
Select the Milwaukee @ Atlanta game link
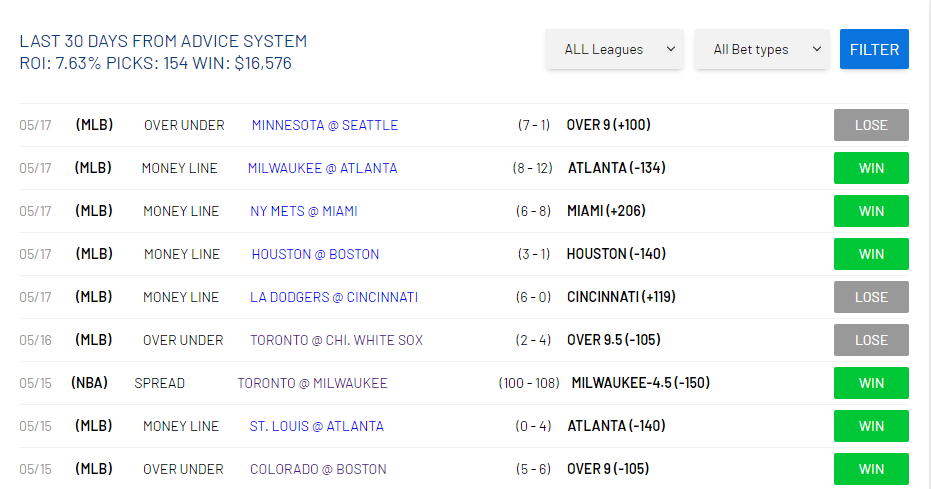[322, 168]
